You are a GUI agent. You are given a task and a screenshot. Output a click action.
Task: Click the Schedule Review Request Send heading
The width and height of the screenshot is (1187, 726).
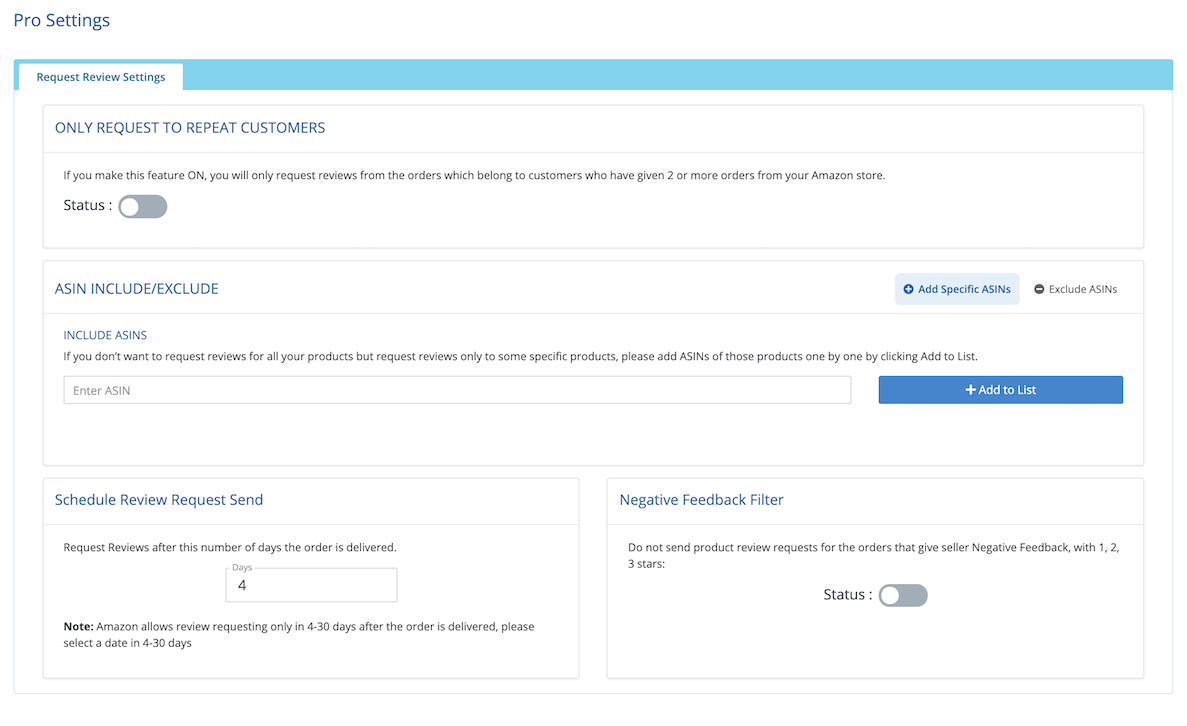[x=159, y=500]
